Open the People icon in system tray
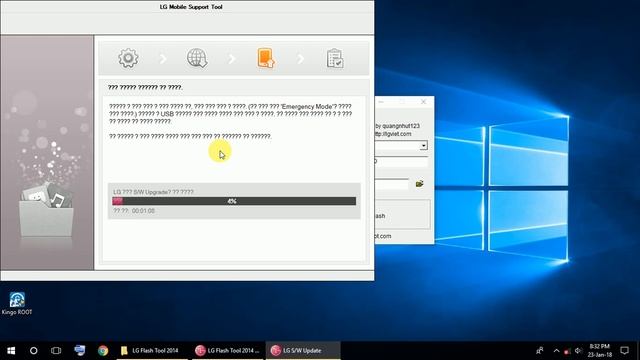 (540, 351)
